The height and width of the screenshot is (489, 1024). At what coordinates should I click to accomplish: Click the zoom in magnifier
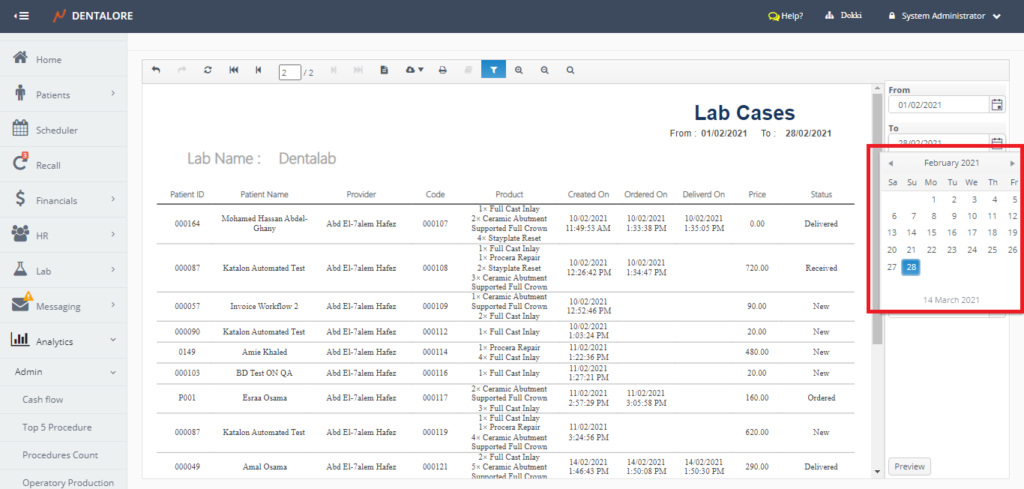pos(519,70)
